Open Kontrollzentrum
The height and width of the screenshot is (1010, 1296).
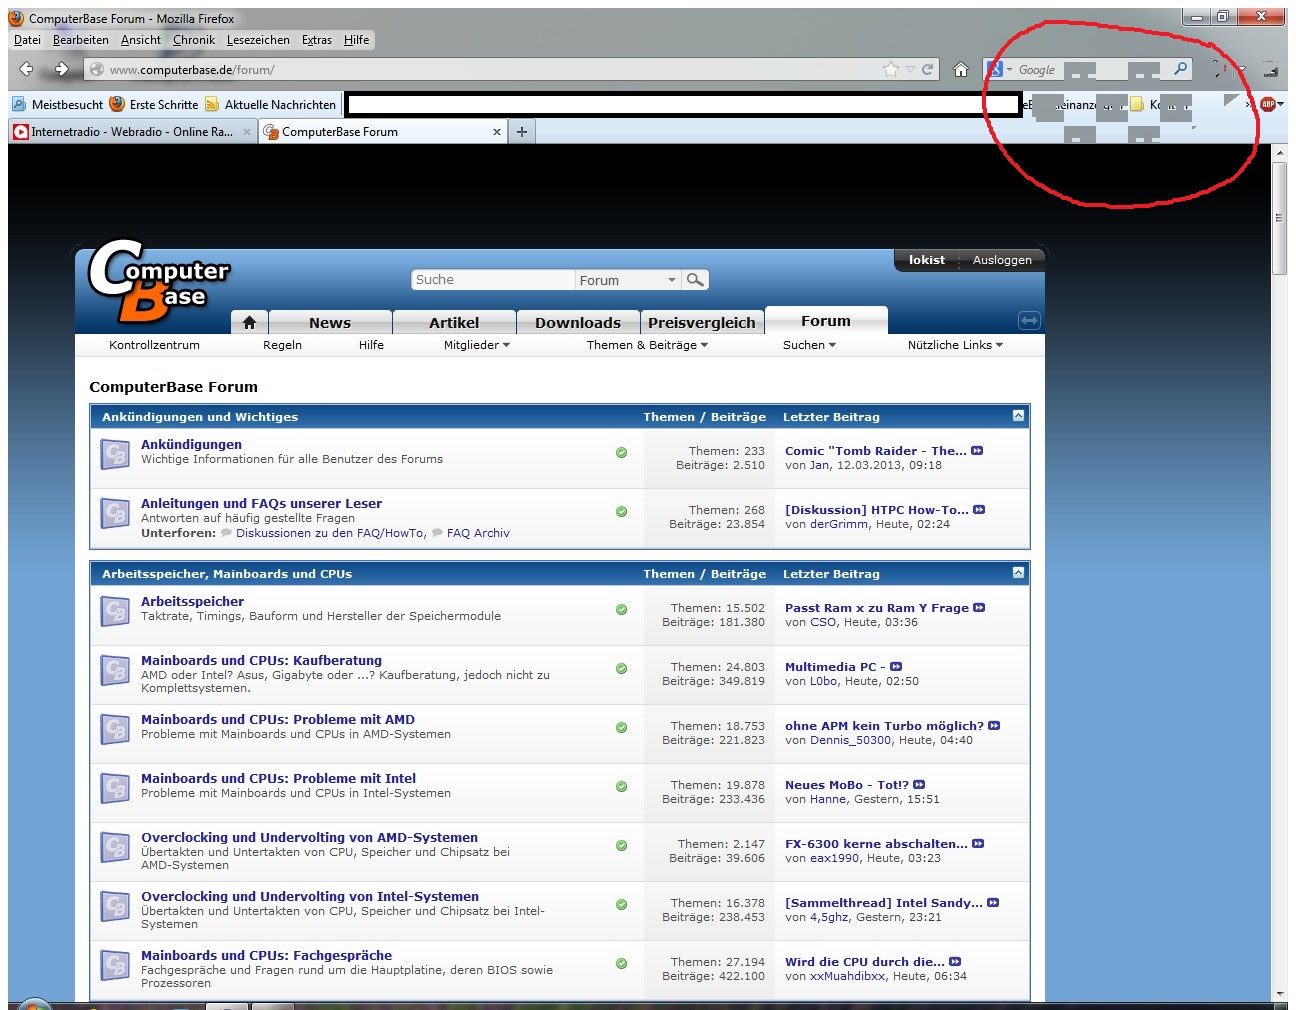click(x=154, y=345)
